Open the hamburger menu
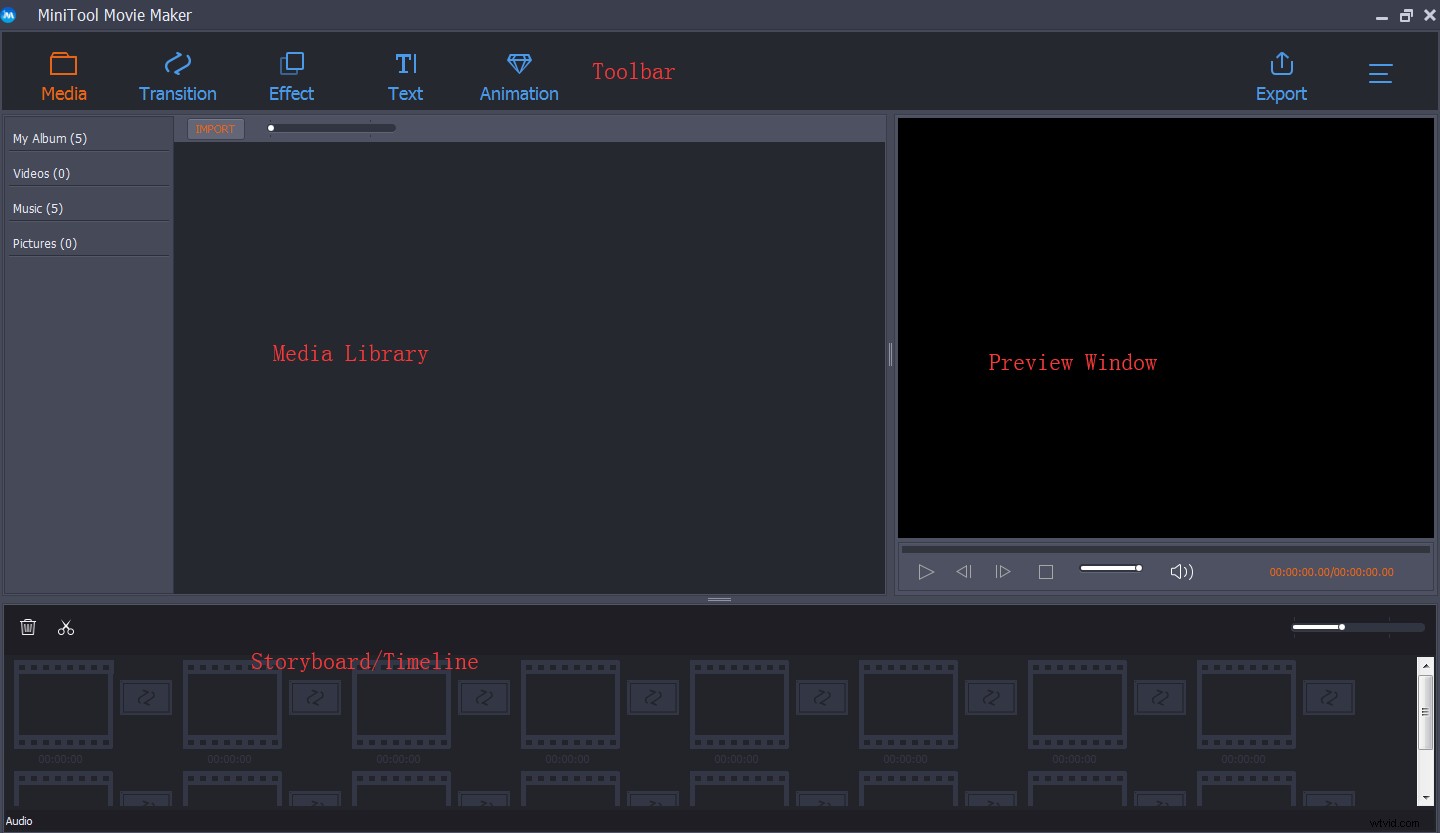This screenshot has height=833, width=1440. (x=1381, y=73)
